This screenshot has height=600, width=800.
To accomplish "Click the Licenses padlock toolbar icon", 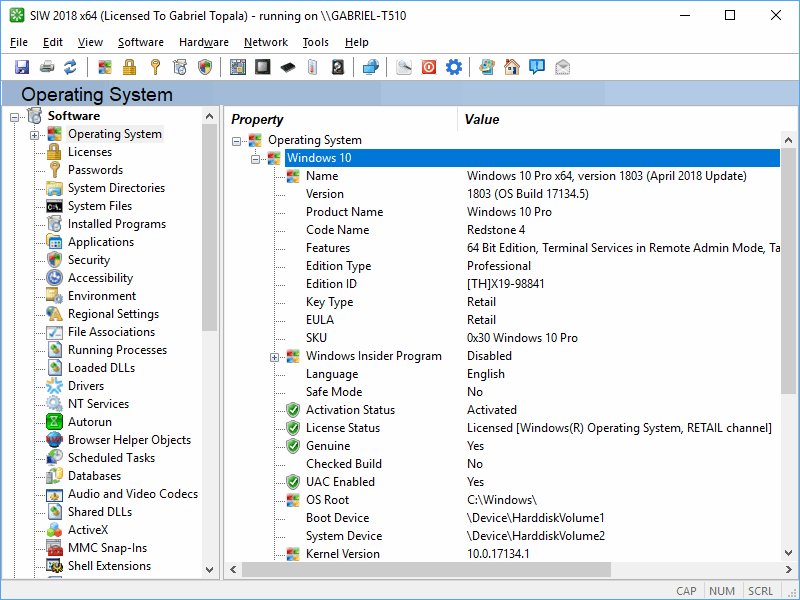I will pos(130,67).
